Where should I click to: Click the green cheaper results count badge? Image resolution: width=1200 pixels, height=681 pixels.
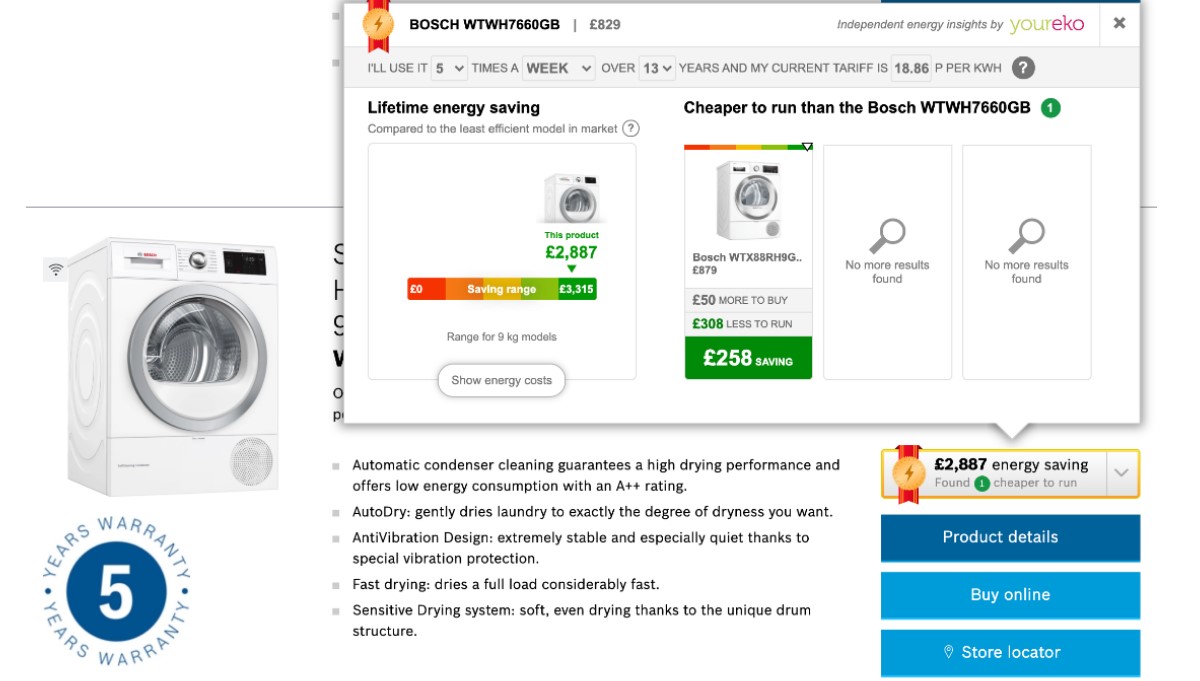pos(1050,107)
